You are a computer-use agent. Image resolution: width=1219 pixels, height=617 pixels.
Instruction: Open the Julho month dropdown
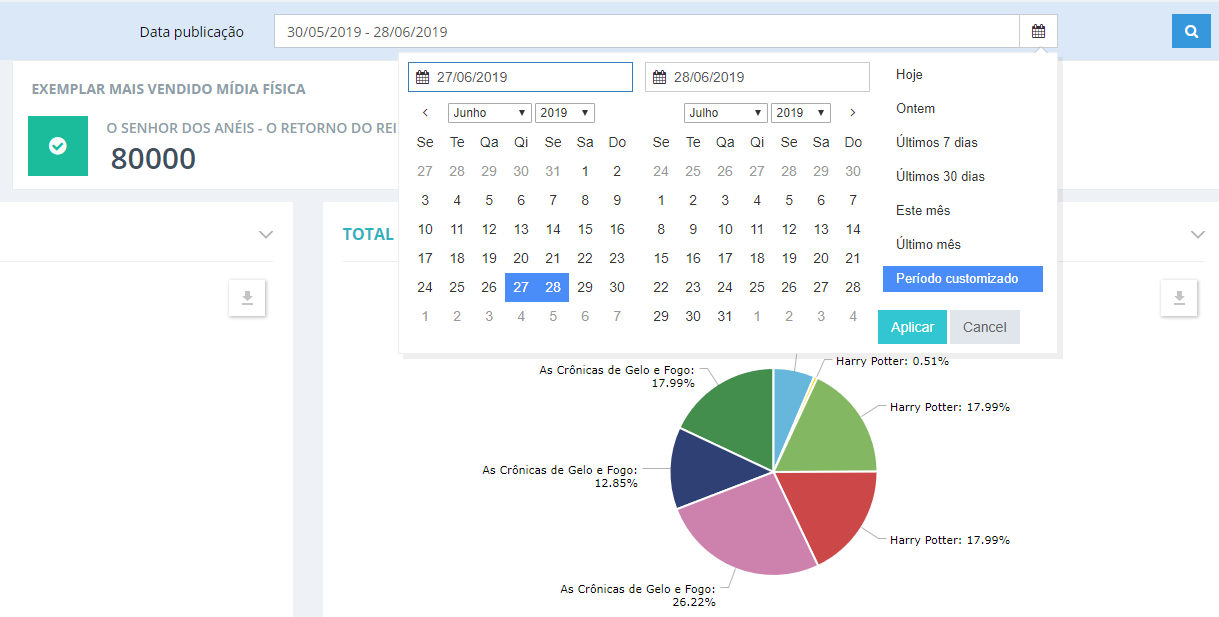725,113
